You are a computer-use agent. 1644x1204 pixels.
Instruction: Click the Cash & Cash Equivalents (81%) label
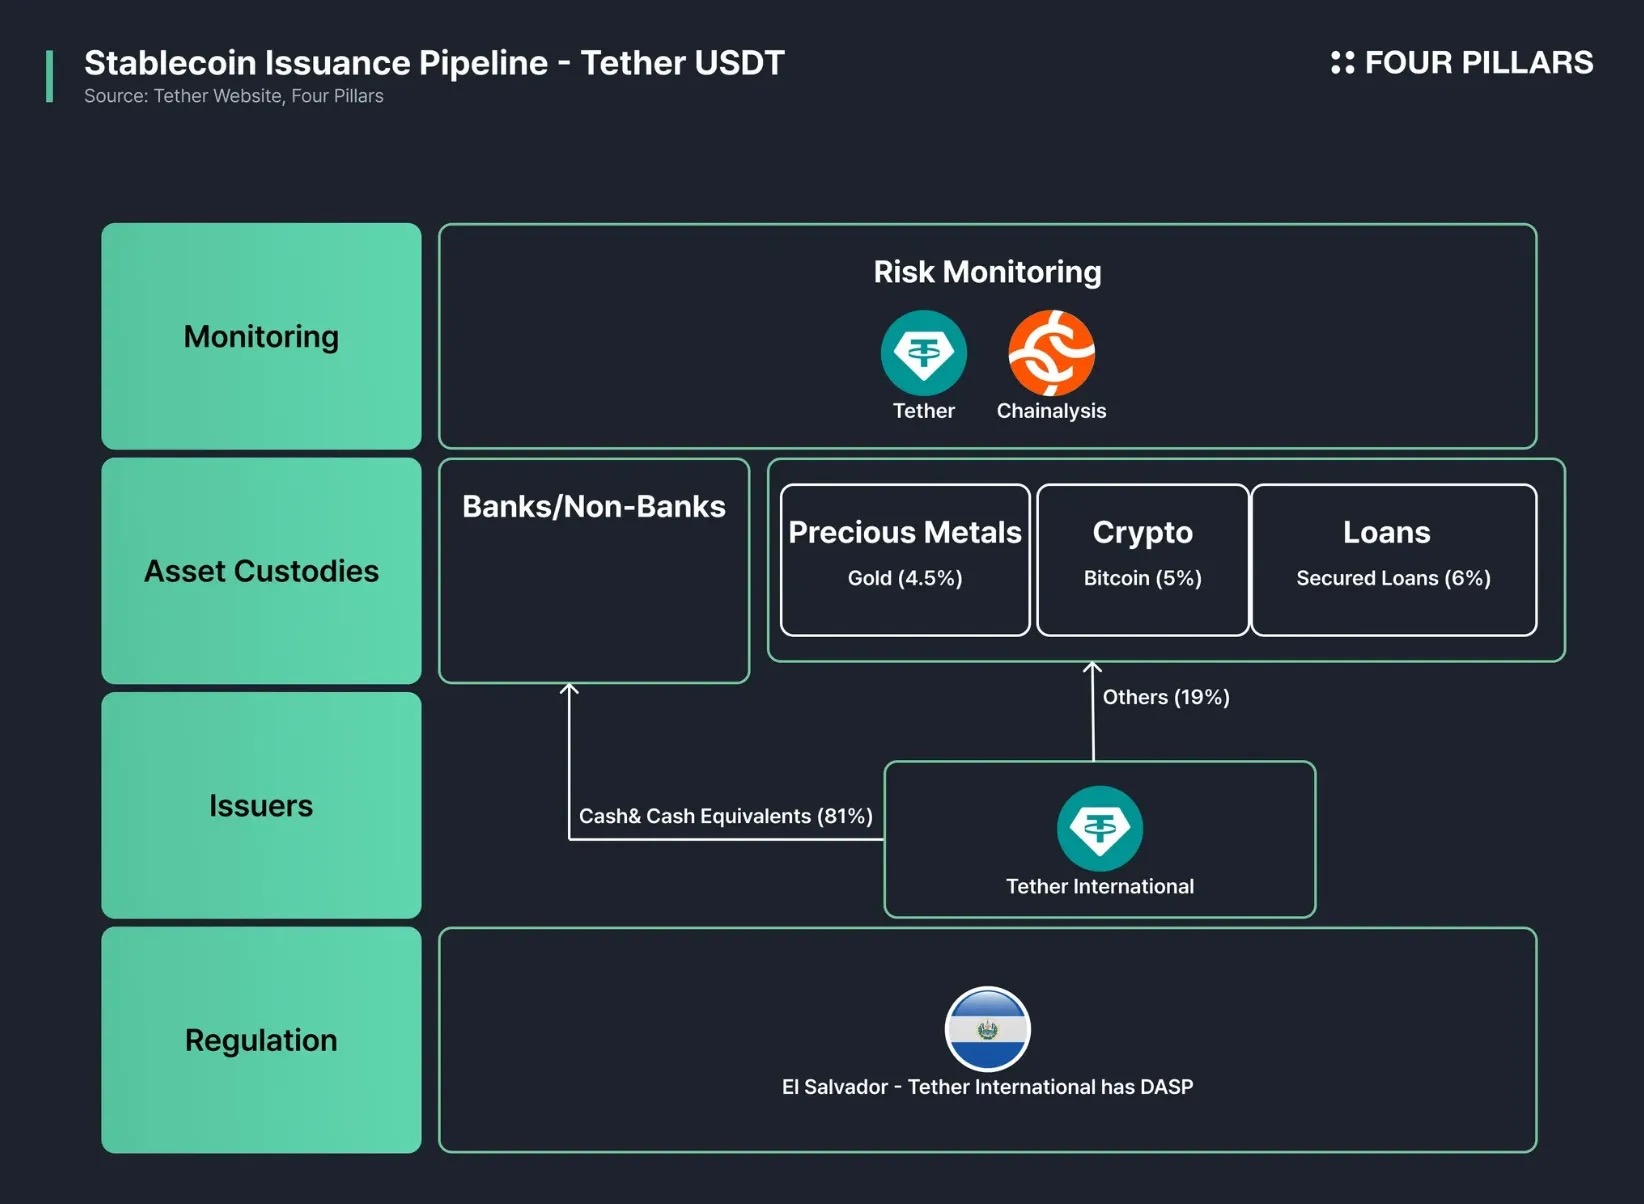pyautogui.click(x=725, y=816)
